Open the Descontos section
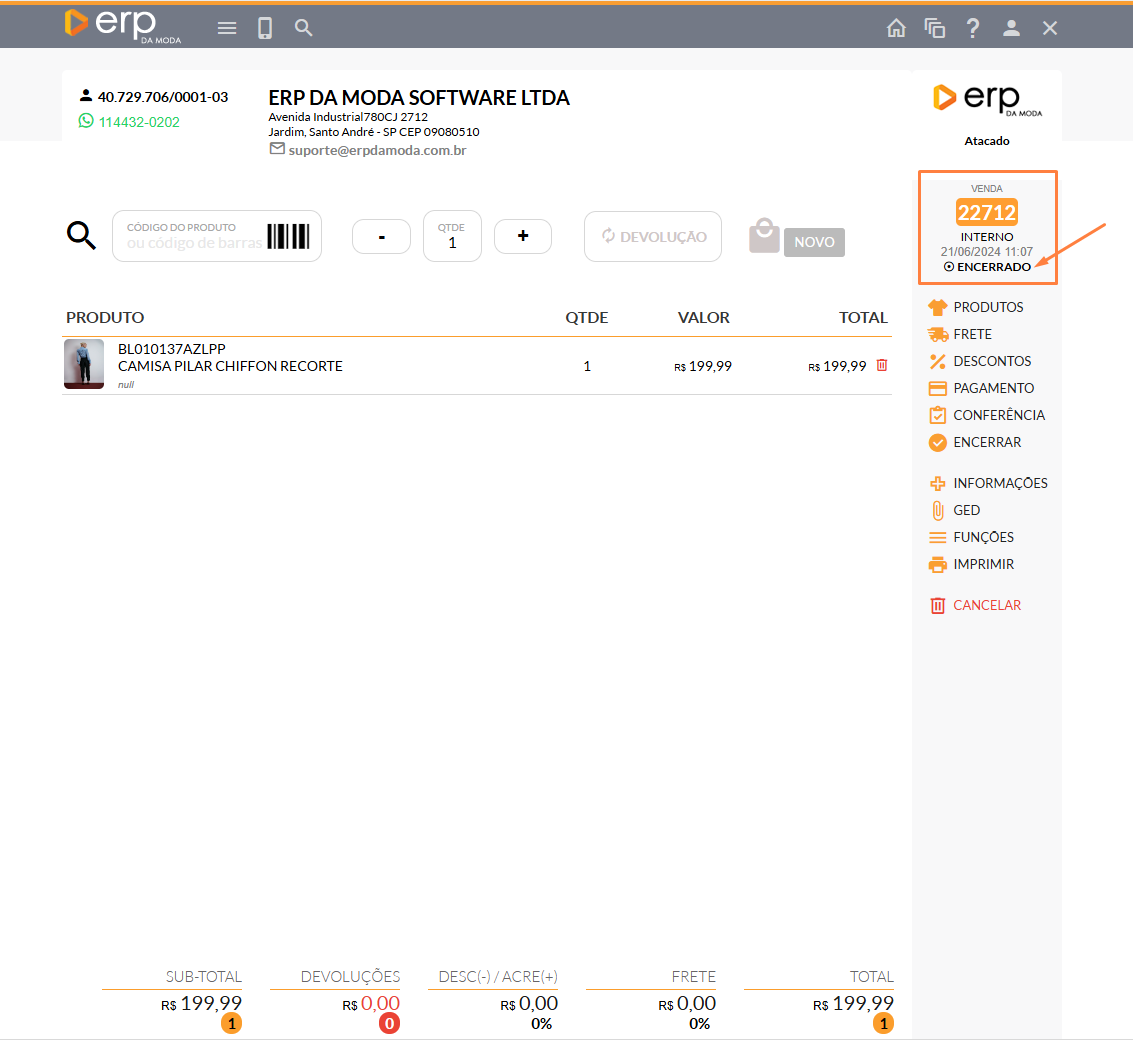The image size is (1133, 1040). 991,361
